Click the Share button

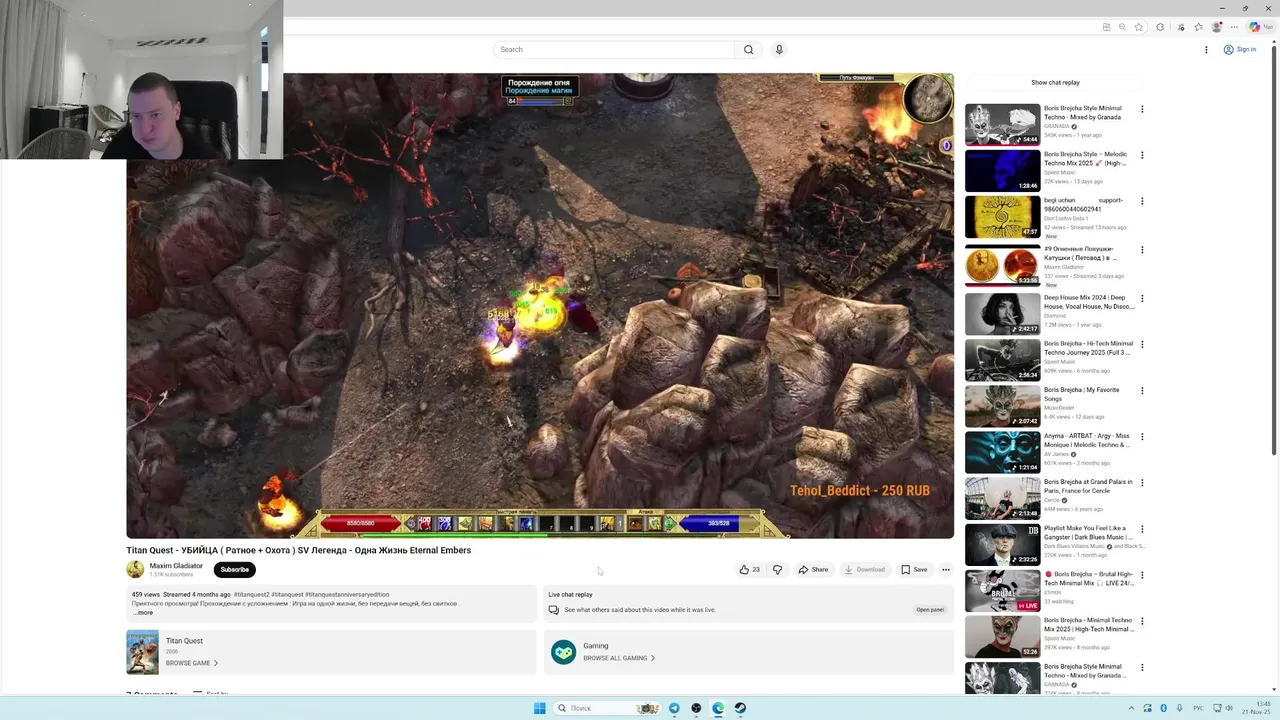pyautogui.click(x=813, y=570)
